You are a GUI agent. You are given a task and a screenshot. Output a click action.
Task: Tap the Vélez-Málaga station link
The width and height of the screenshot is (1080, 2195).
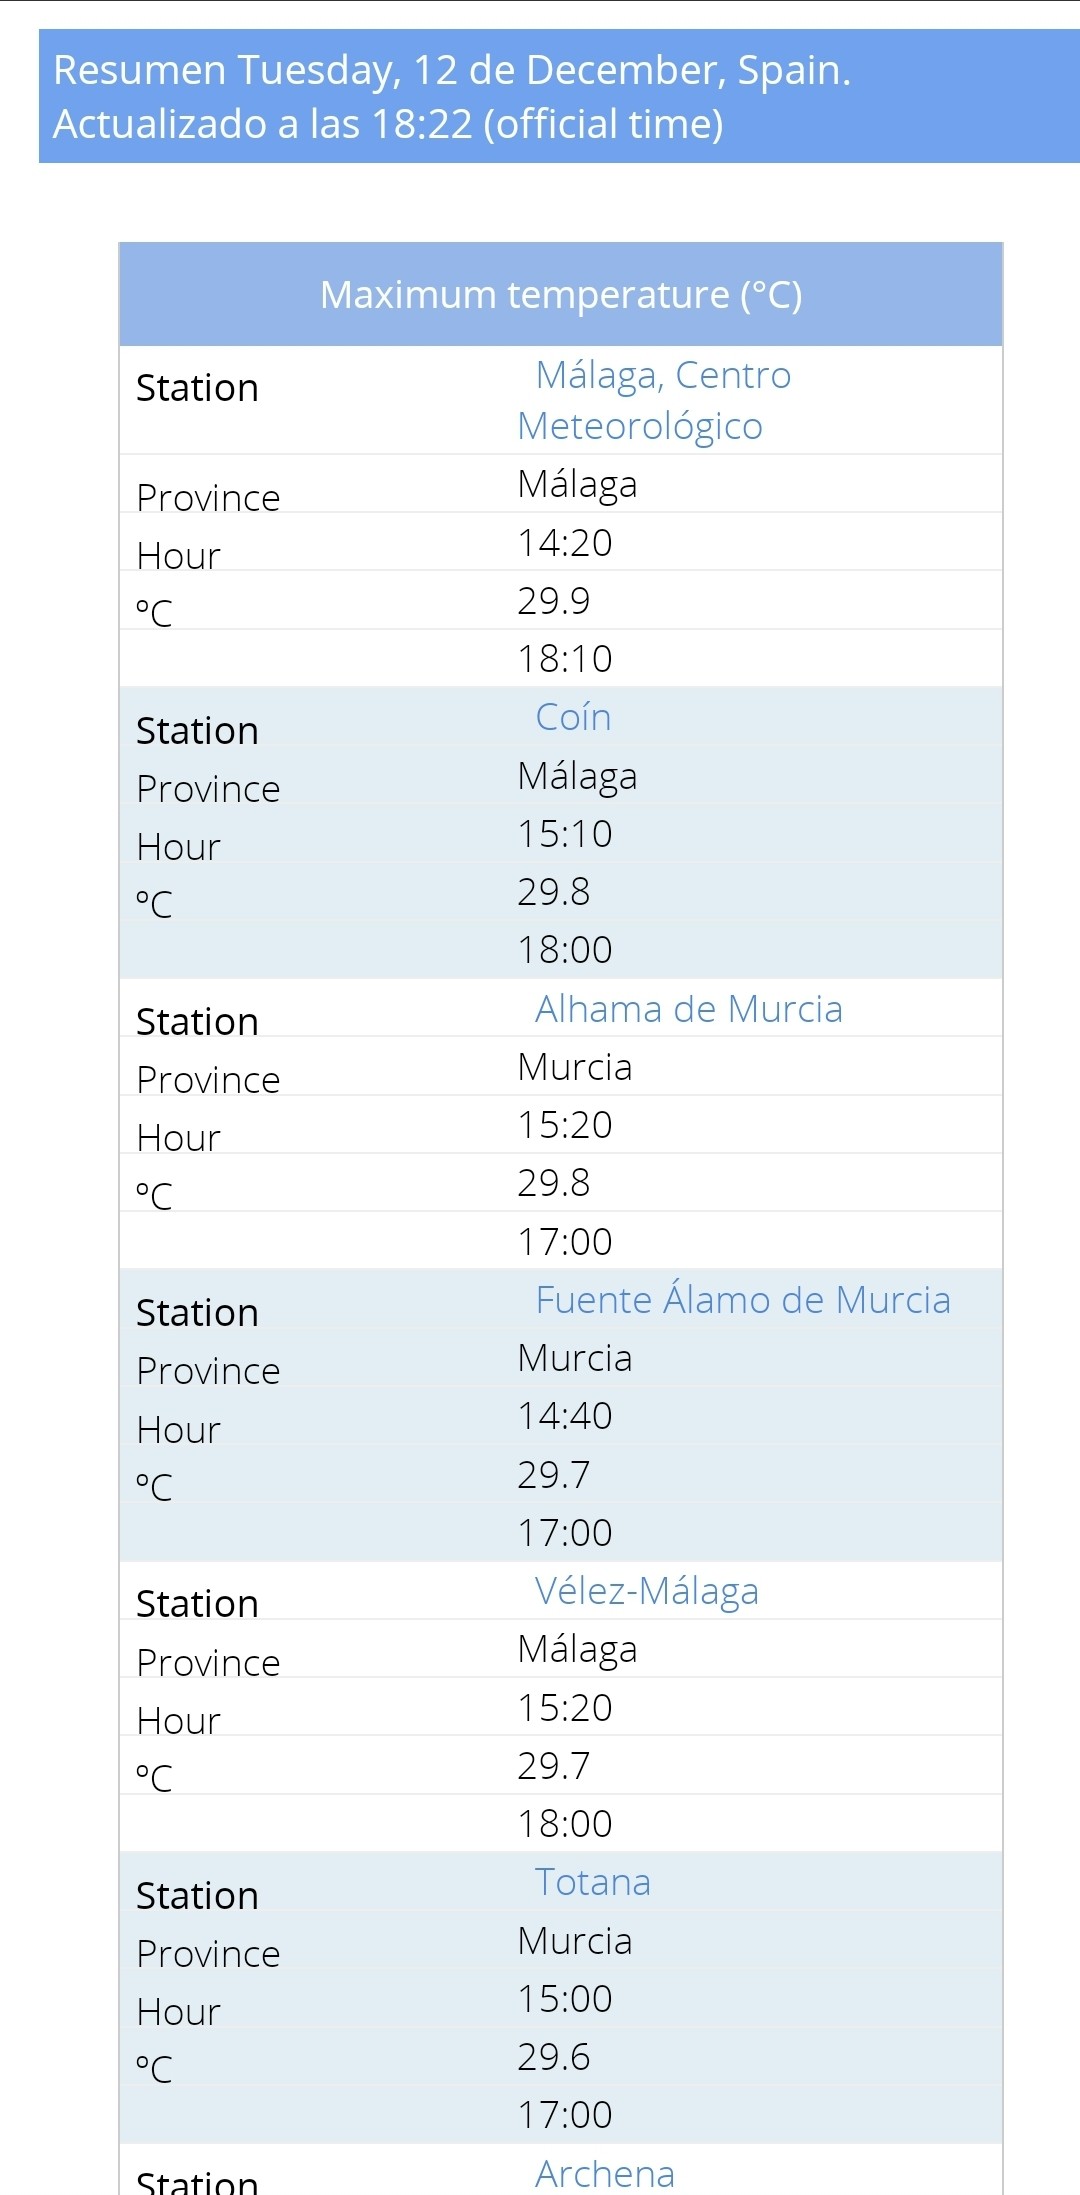646,1591
